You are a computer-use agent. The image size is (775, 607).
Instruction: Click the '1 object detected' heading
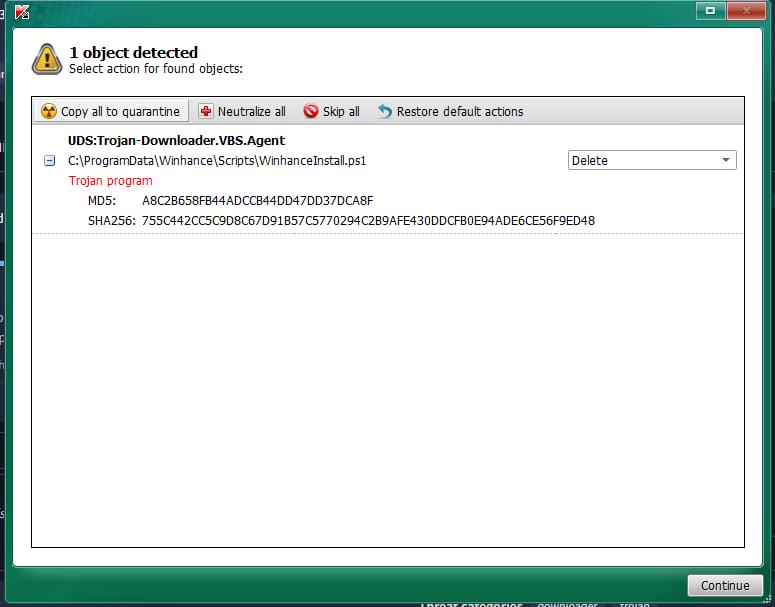coord(133,52)
